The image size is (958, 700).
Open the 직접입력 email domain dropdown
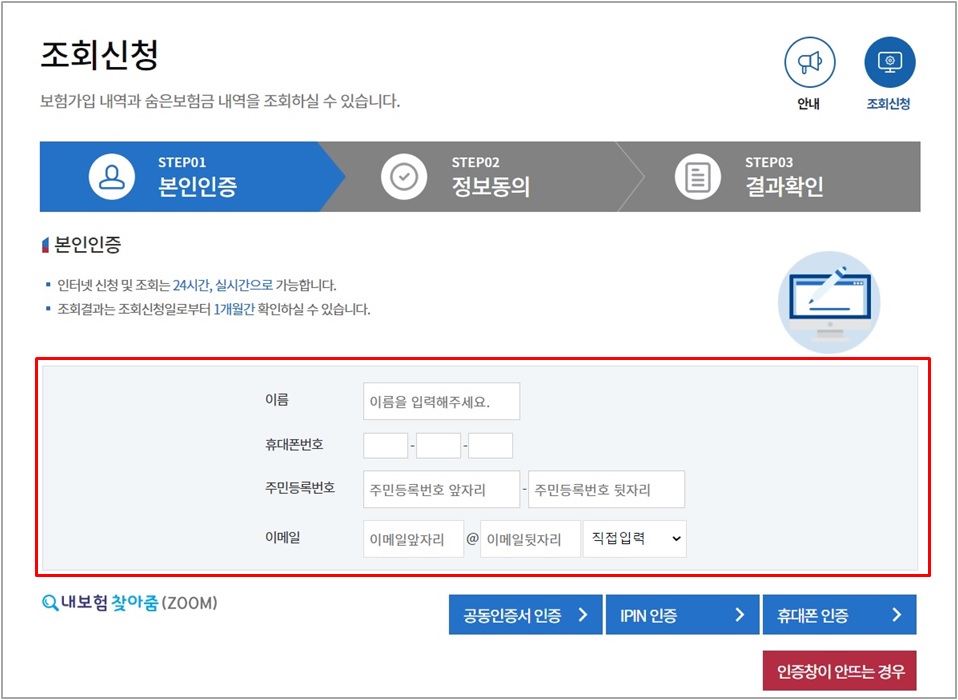[635, 538]
